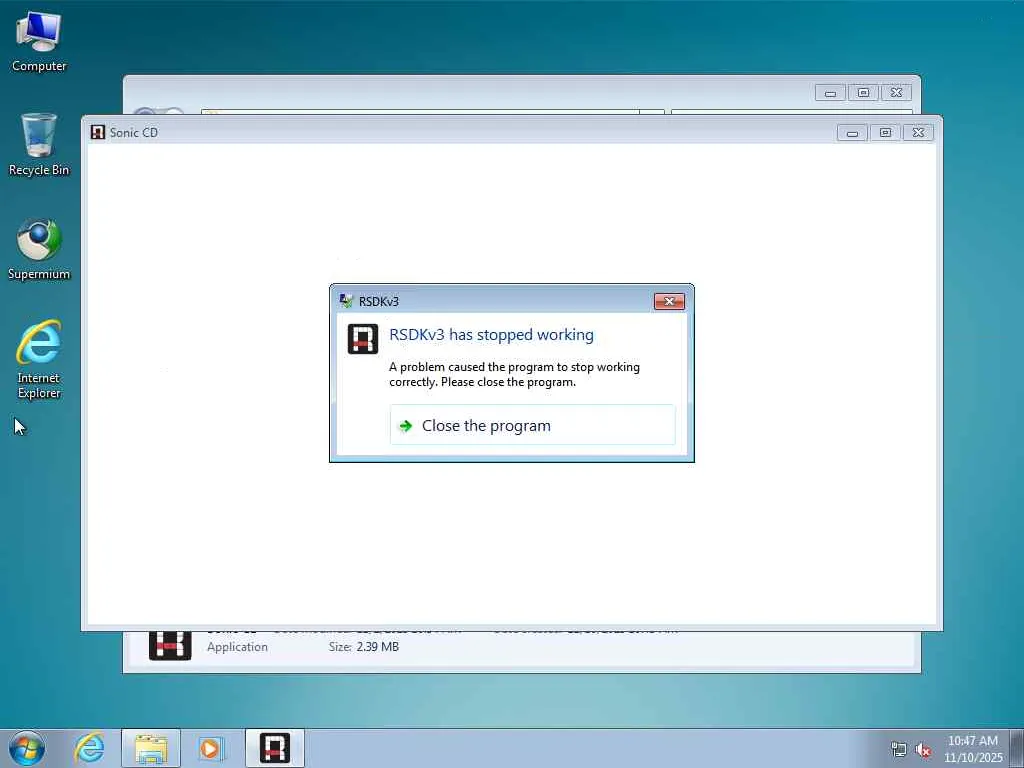
Task: Minimize the Sonic CD window
Action: coord(852,133)
